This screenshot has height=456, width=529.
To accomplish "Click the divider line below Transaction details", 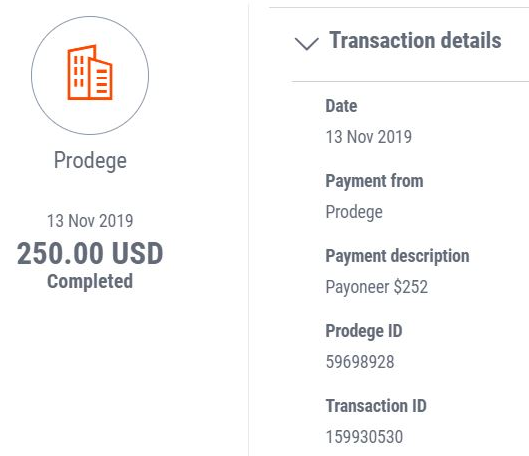I will click(x=410, y=81).
